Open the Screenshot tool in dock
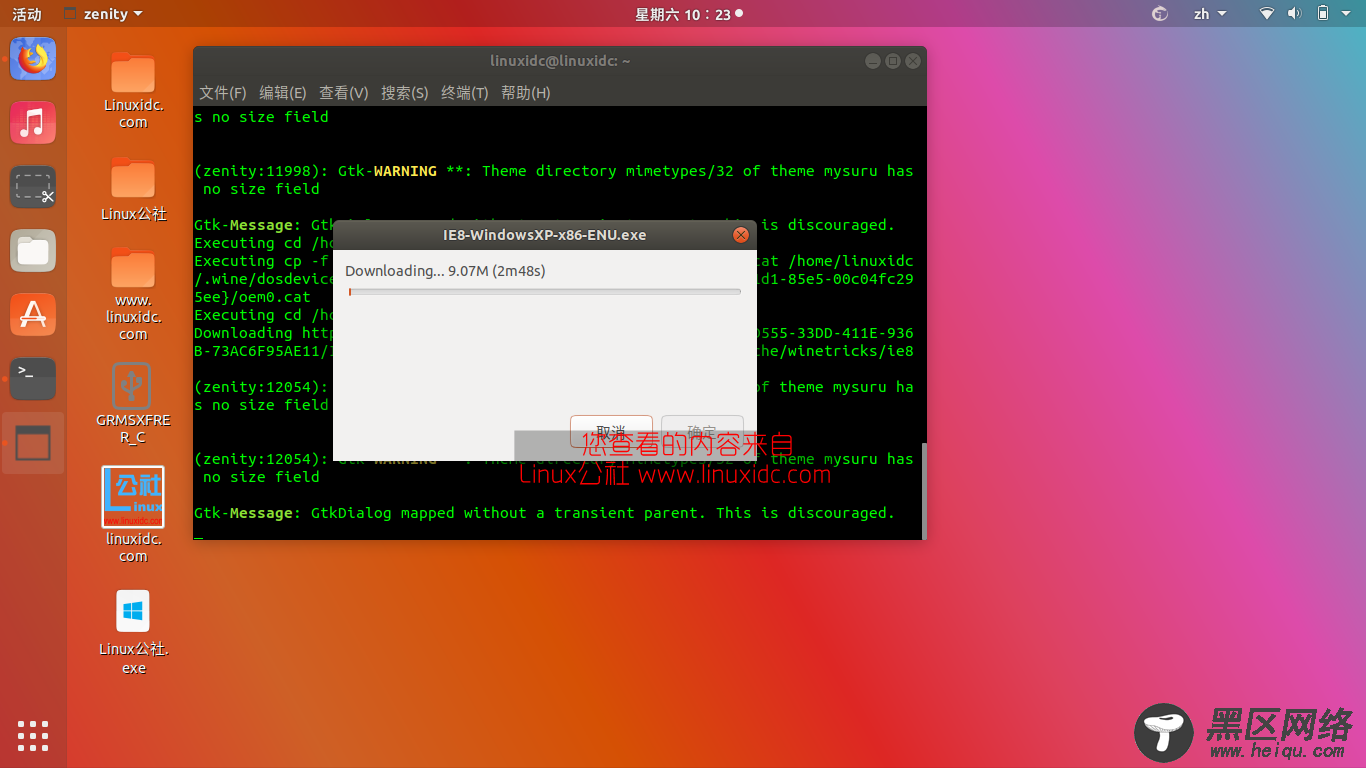1366x768 pixels. point(33,187)
